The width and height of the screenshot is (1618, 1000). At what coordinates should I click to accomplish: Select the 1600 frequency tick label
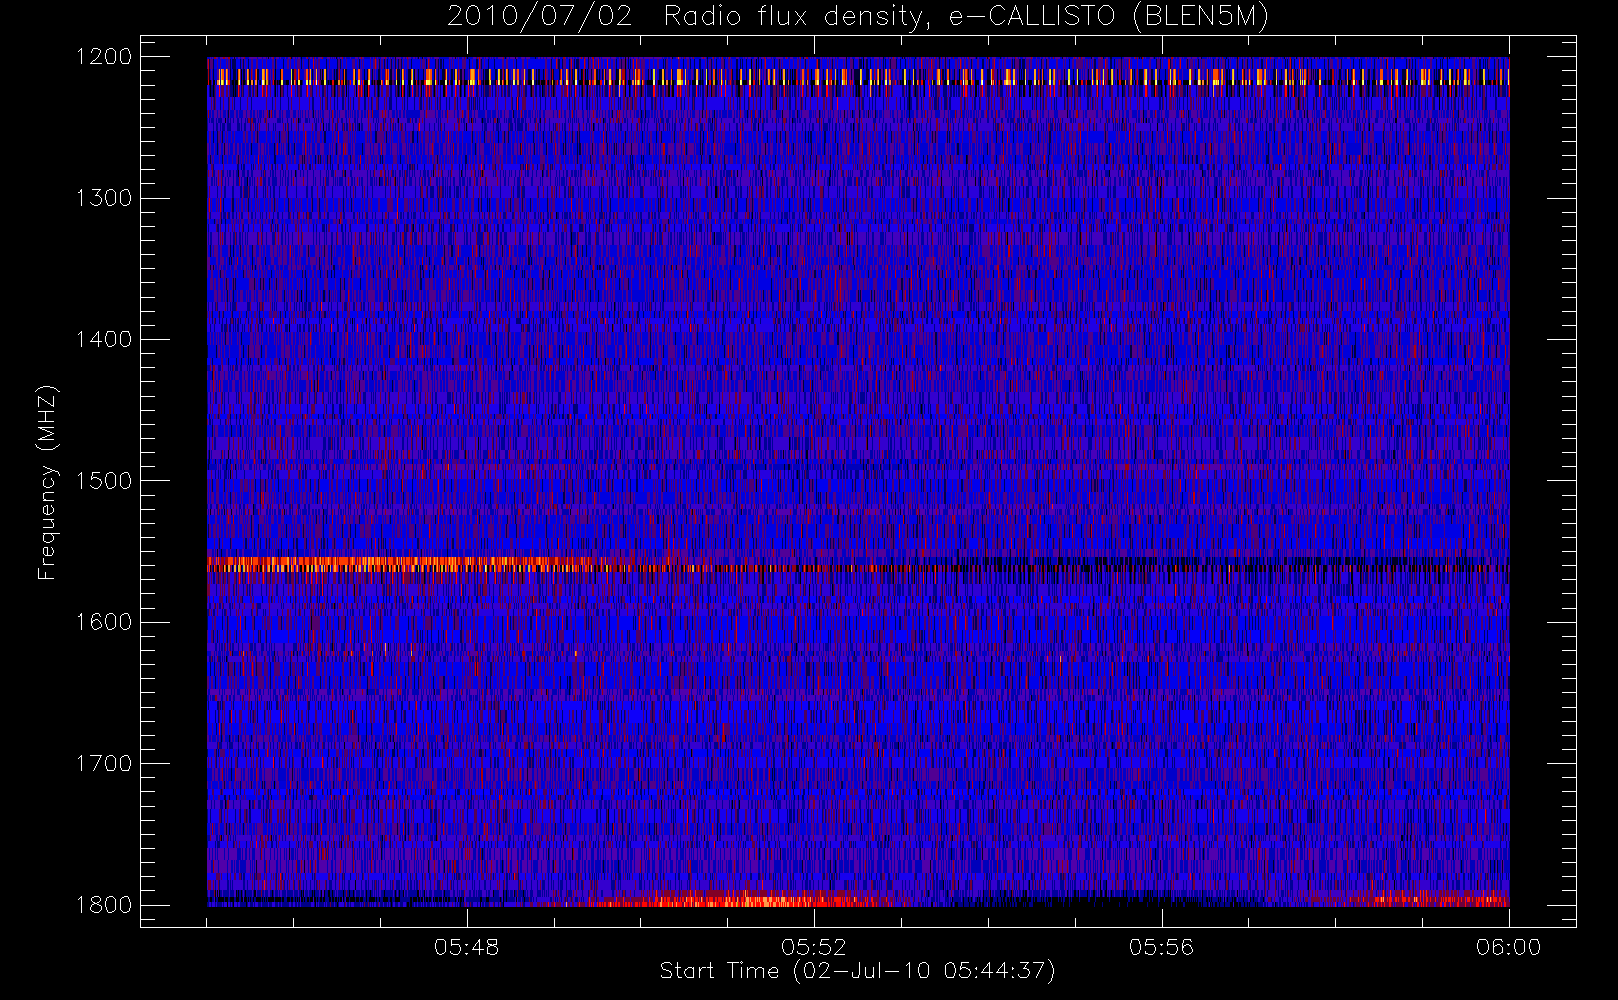[x=104, y=622]
